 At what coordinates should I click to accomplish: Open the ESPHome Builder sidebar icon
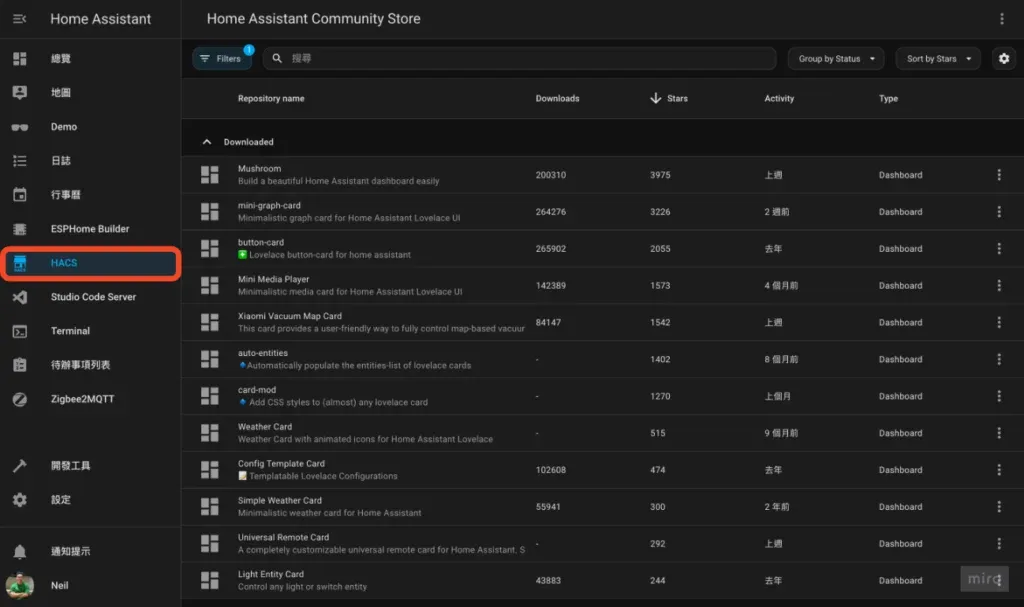click(x=20, y=229)
